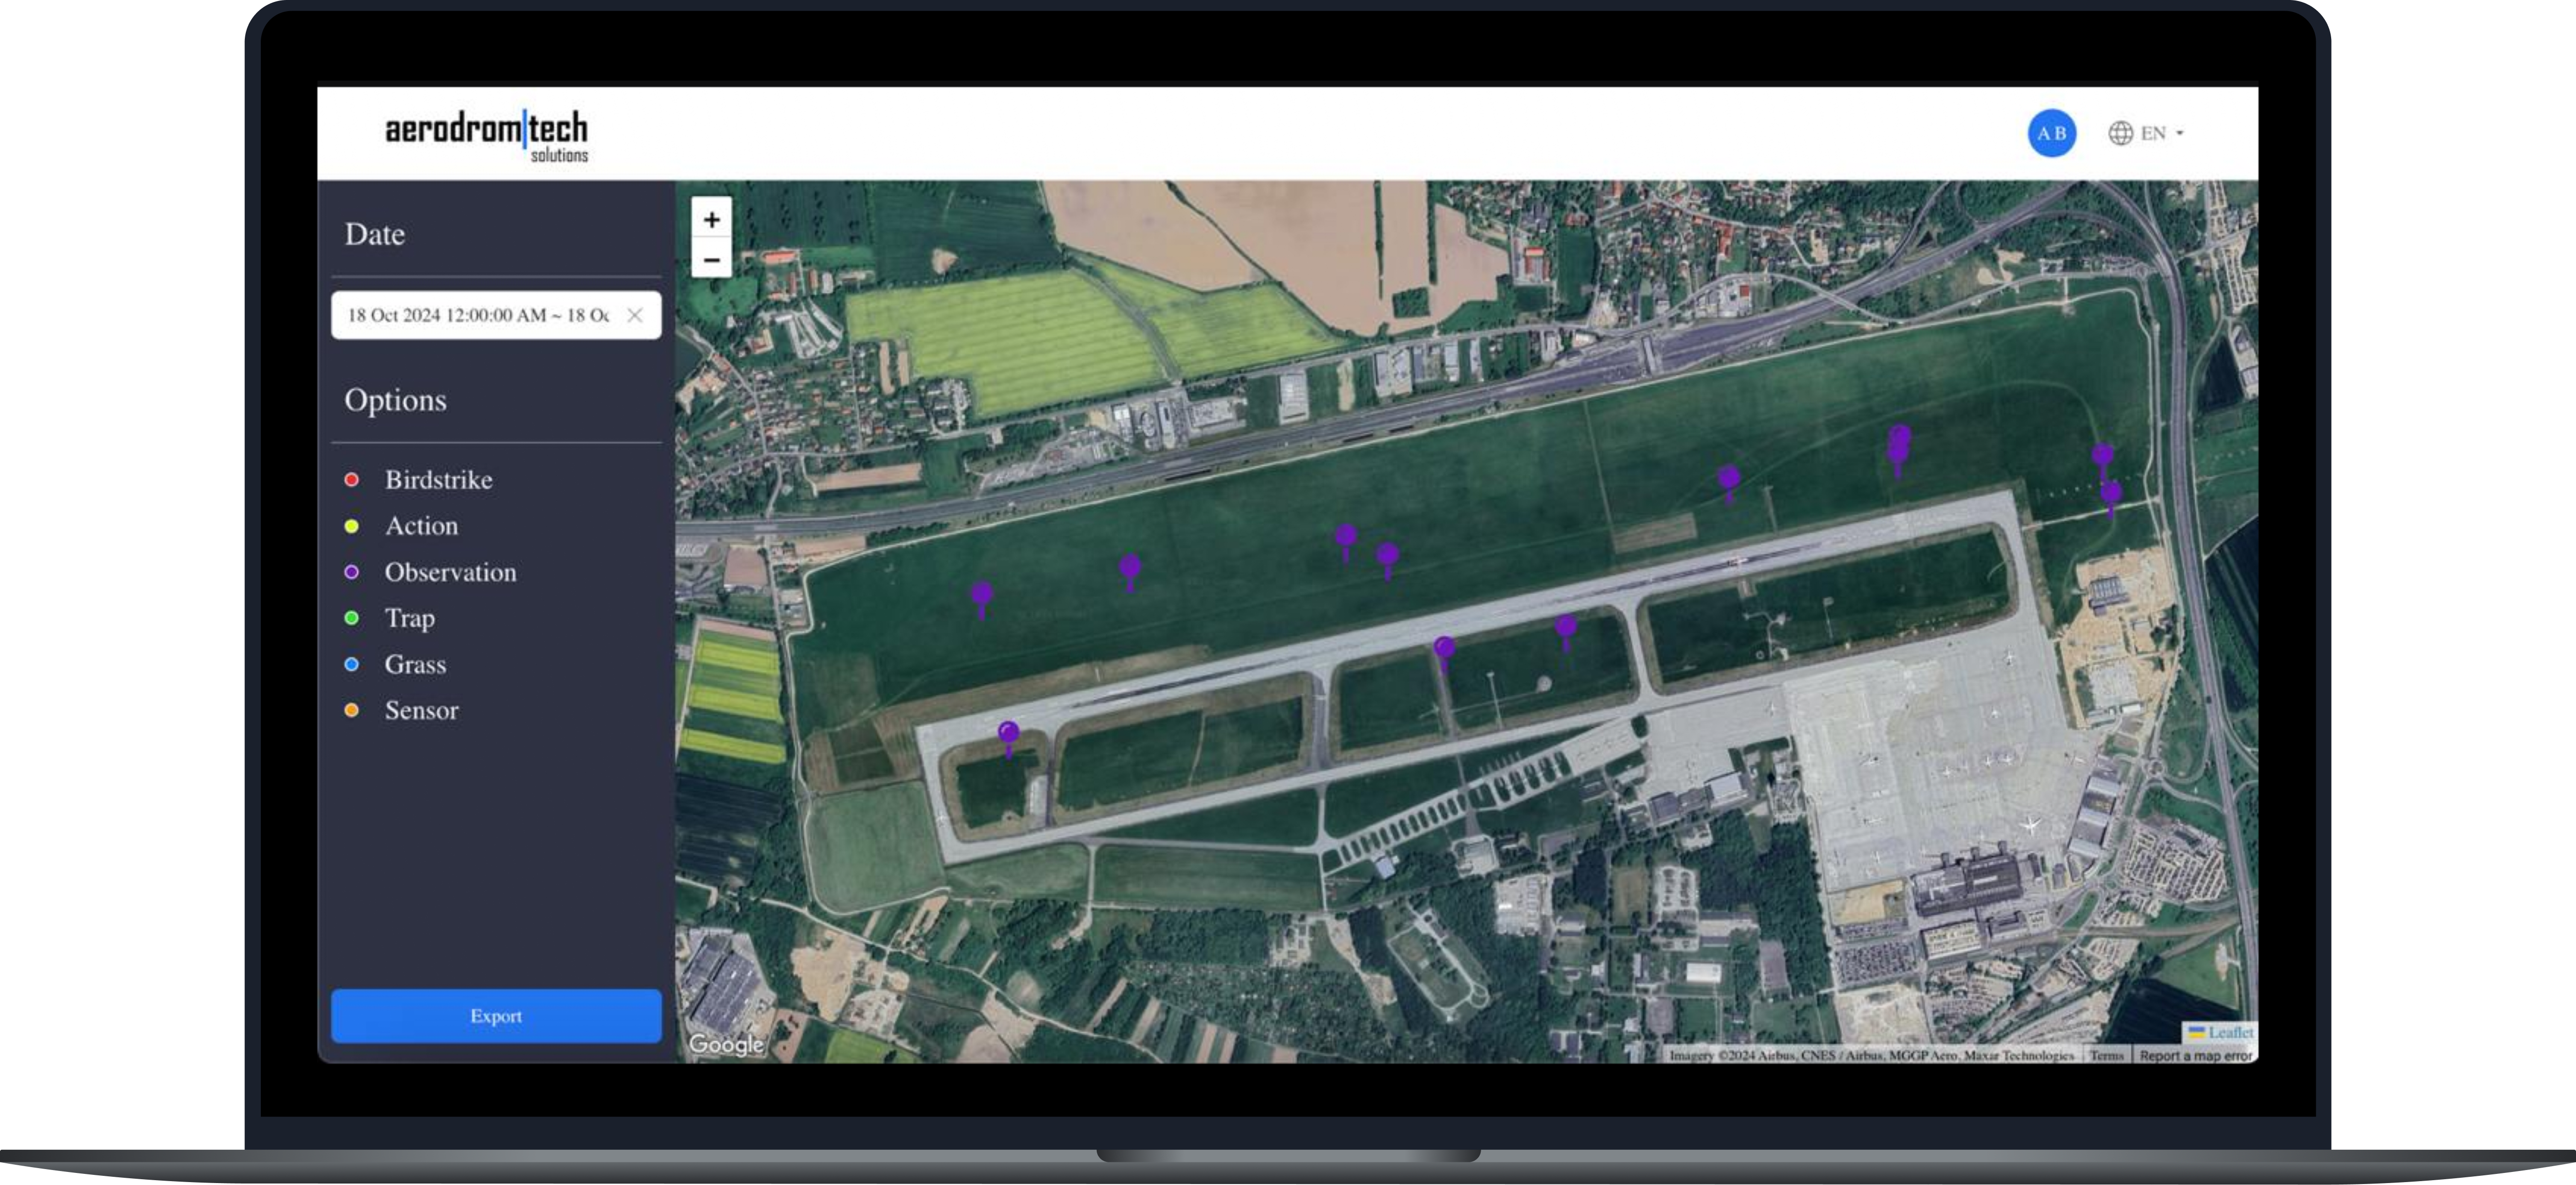The height and width of the screenshot is (1185, 2576).
Task: Click the aerodromtech solutions logo
Action: point(487,137)
